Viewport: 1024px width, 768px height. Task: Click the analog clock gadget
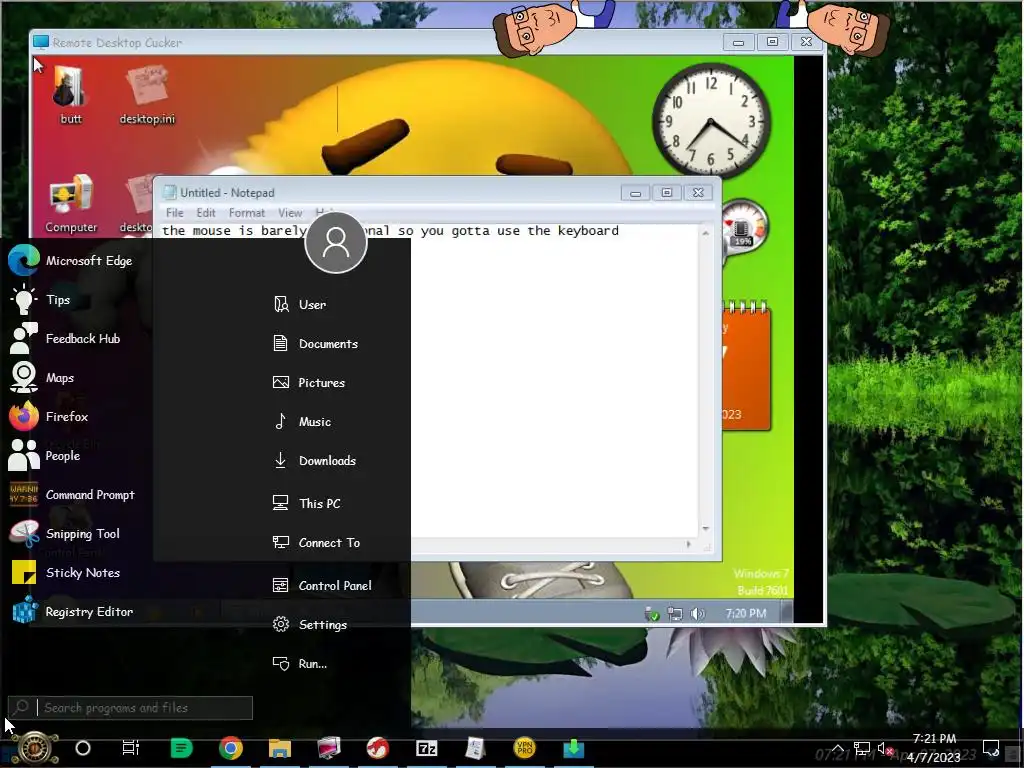click(x=711, y=120)
